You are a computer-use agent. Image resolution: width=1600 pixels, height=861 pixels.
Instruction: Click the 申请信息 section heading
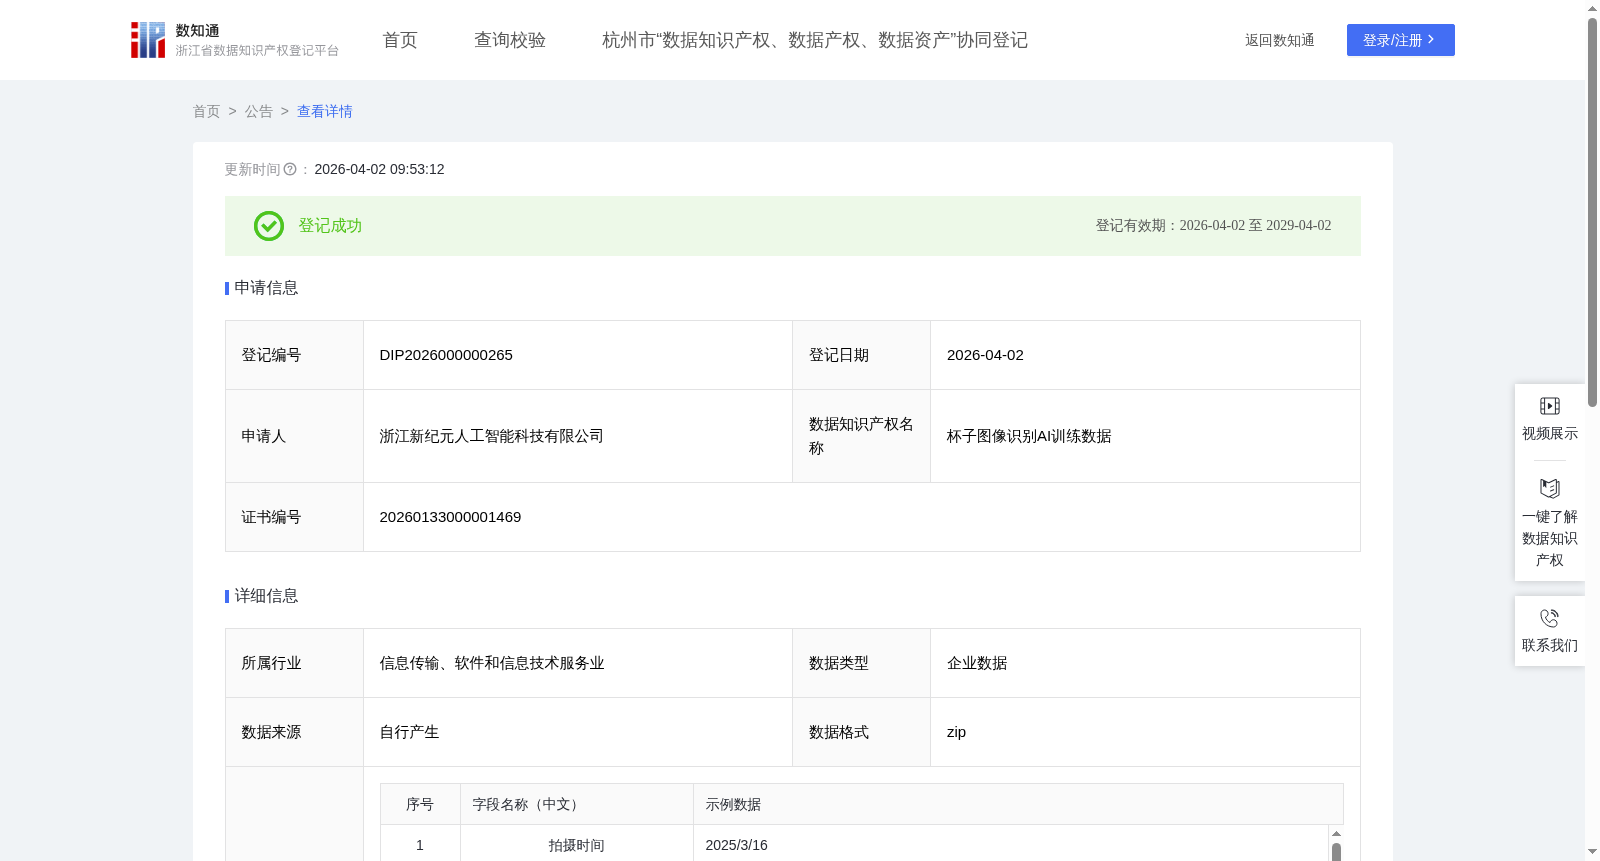point(266,288)
